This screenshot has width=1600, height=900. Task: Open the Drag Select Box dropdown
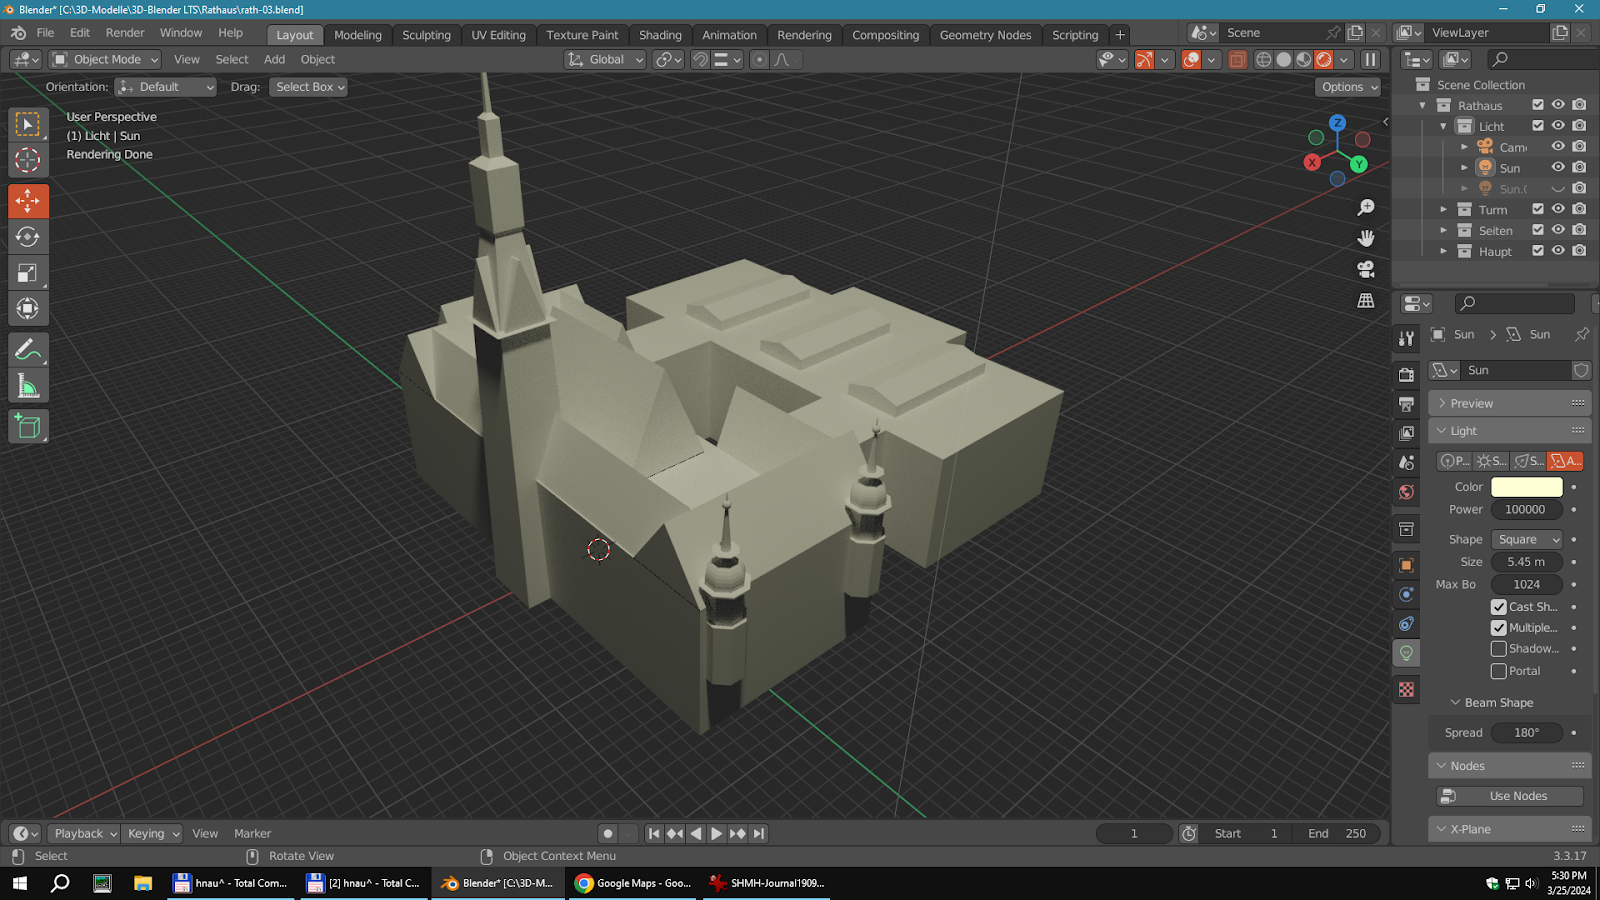(309, 87)
